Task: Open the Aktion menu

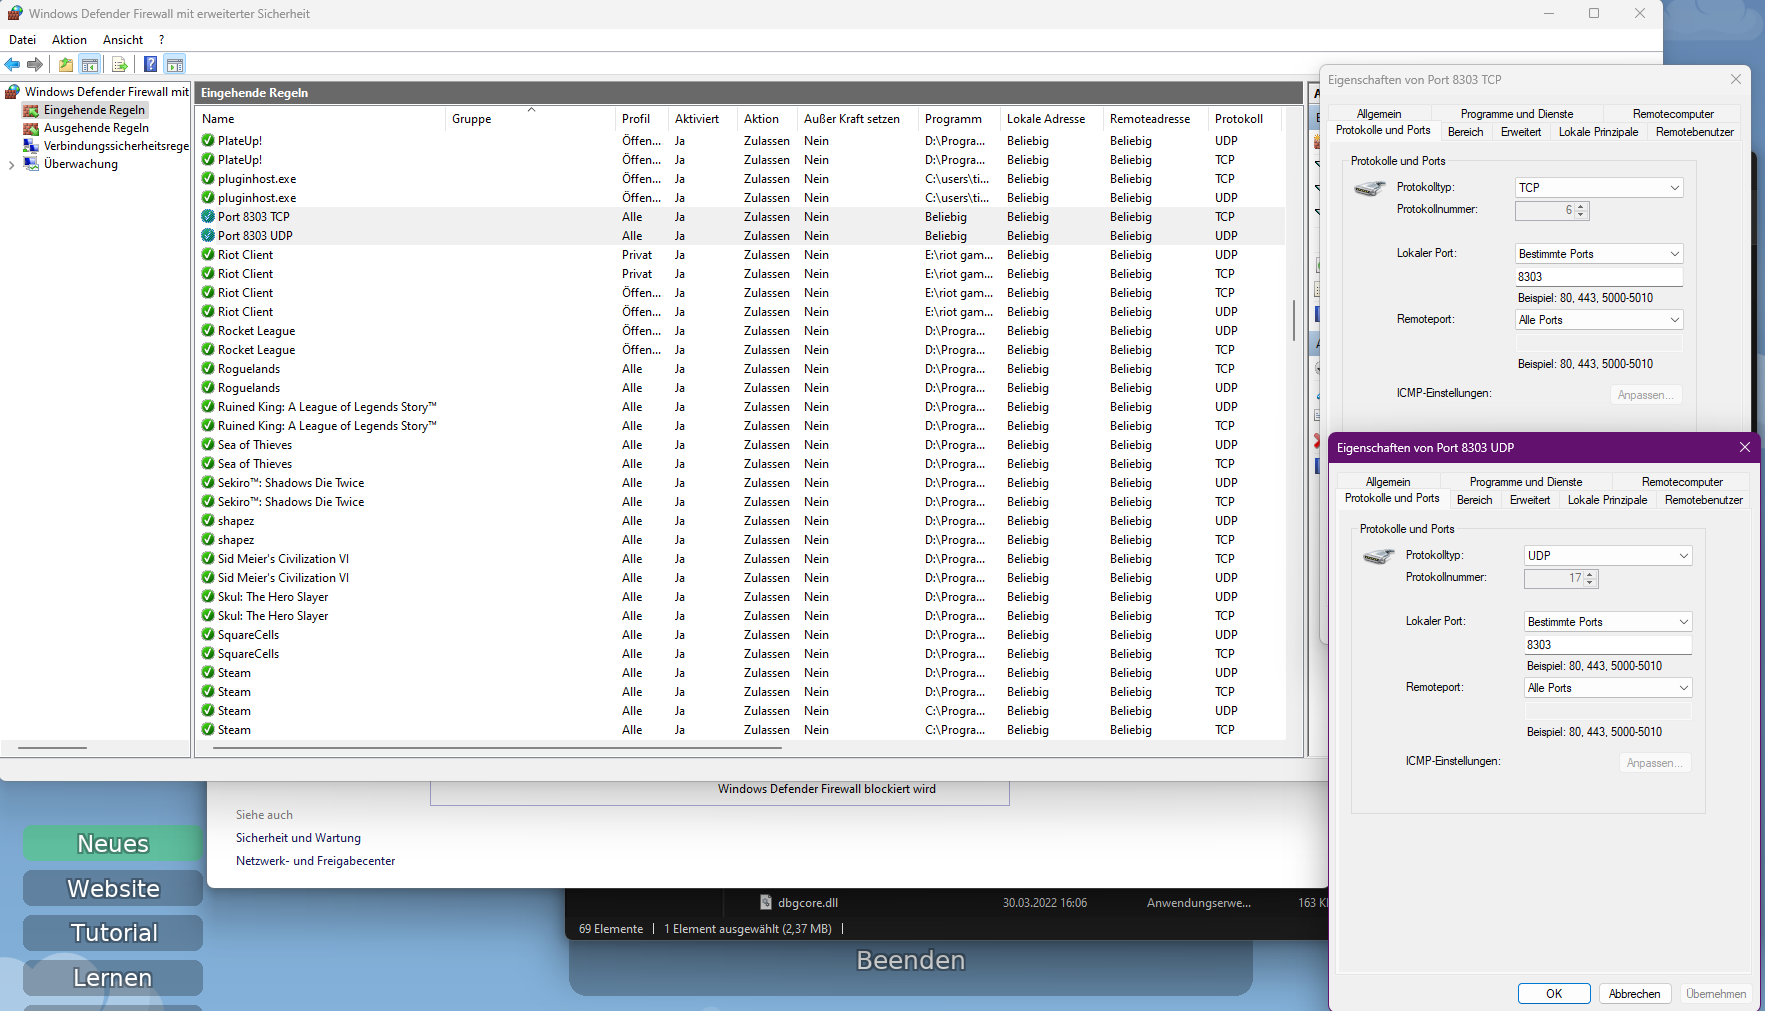Action: pos(69,40)
